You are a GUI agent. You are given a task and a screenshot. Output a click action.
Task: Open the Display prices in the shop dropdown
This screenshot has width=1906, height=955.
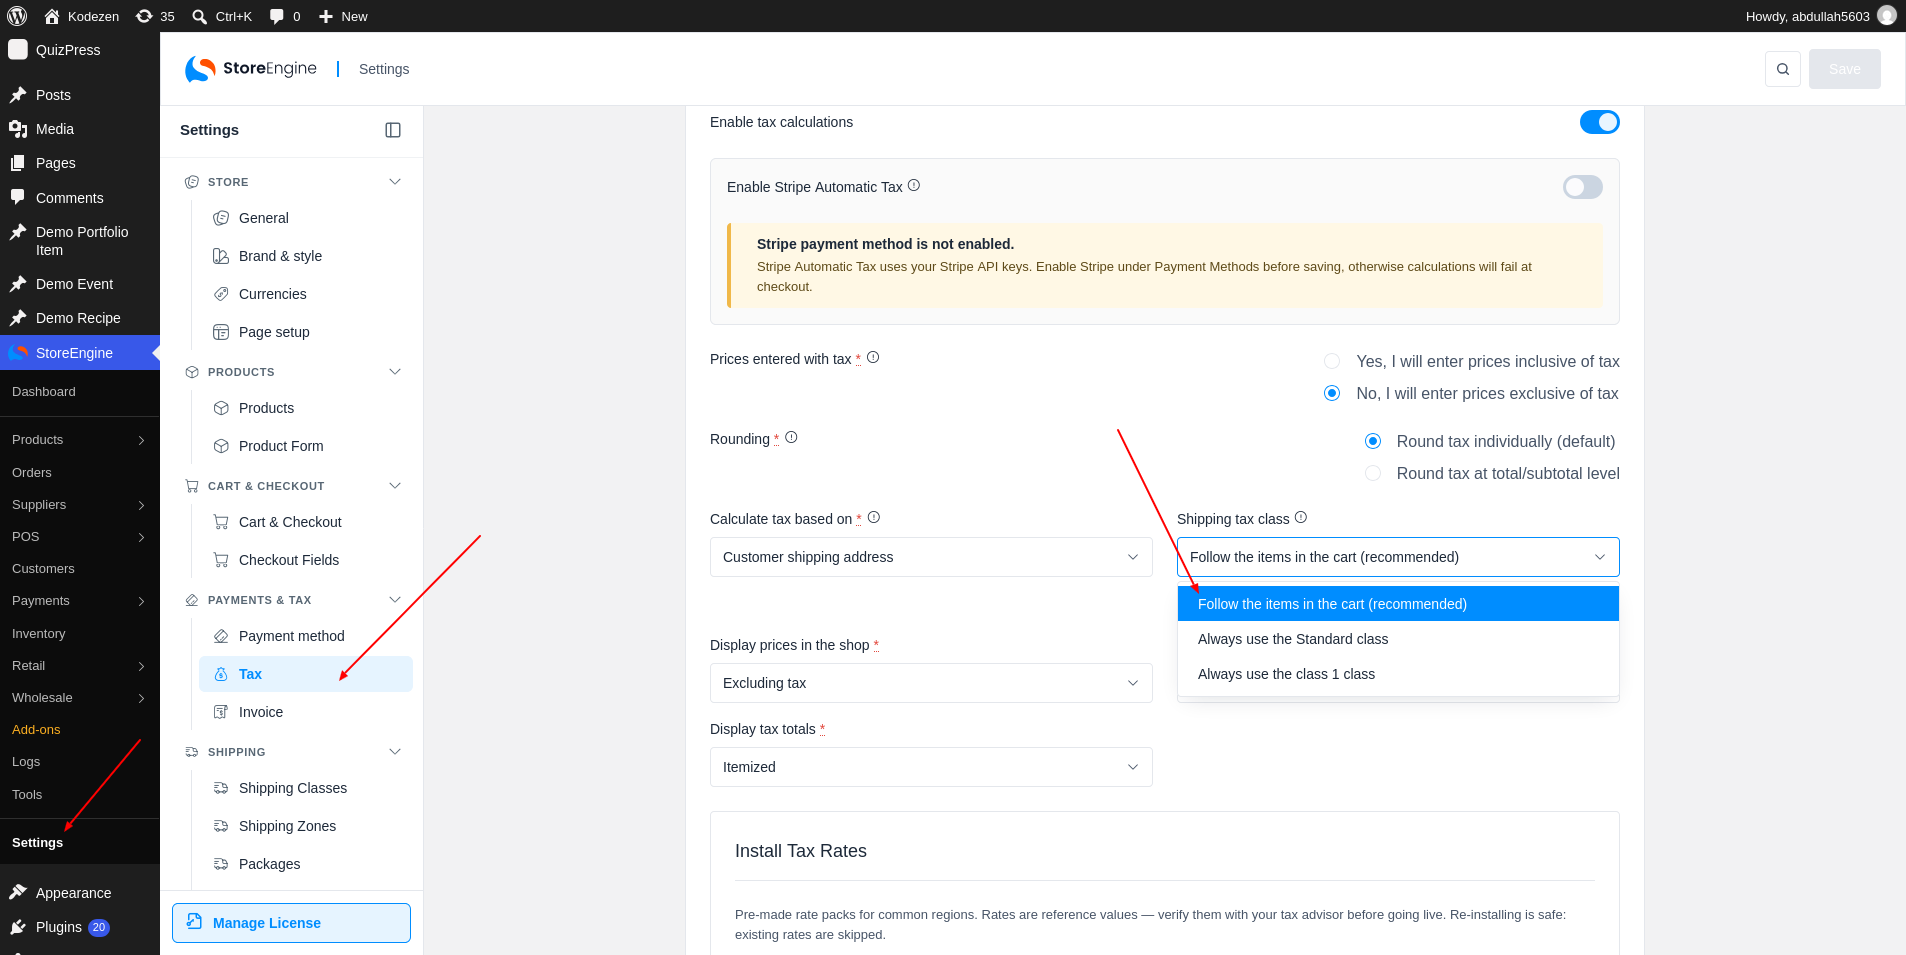[x=931, y=683]
